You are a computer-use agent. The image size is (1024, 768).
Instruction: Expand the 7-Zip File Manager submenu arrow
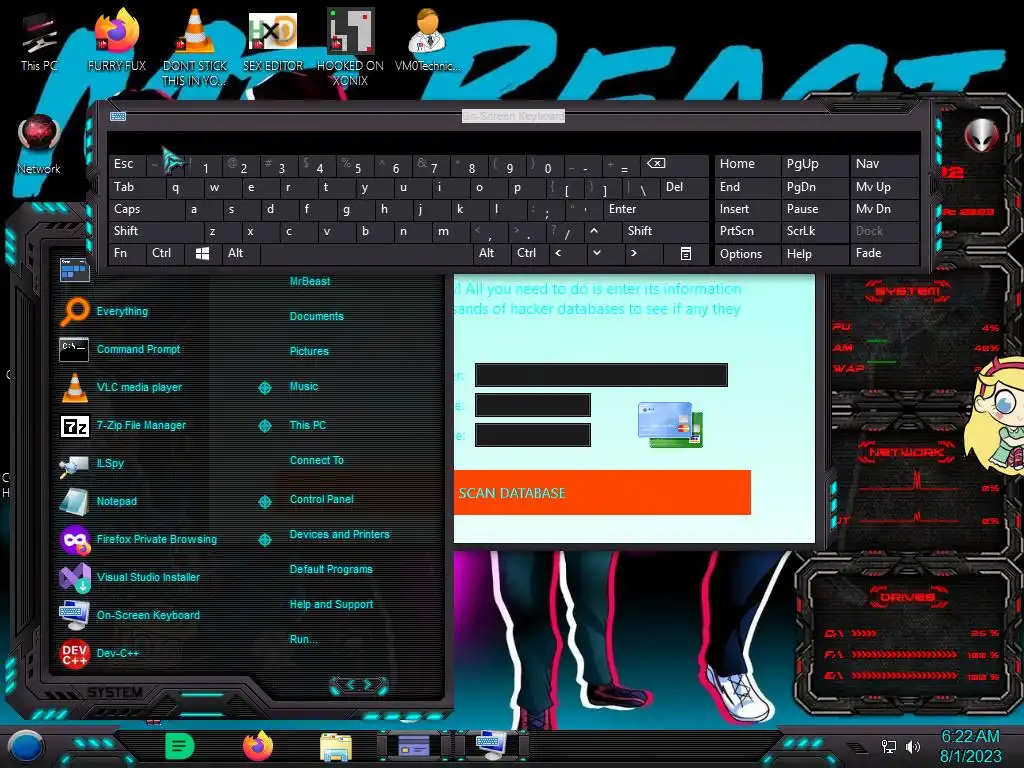(264, 426)
